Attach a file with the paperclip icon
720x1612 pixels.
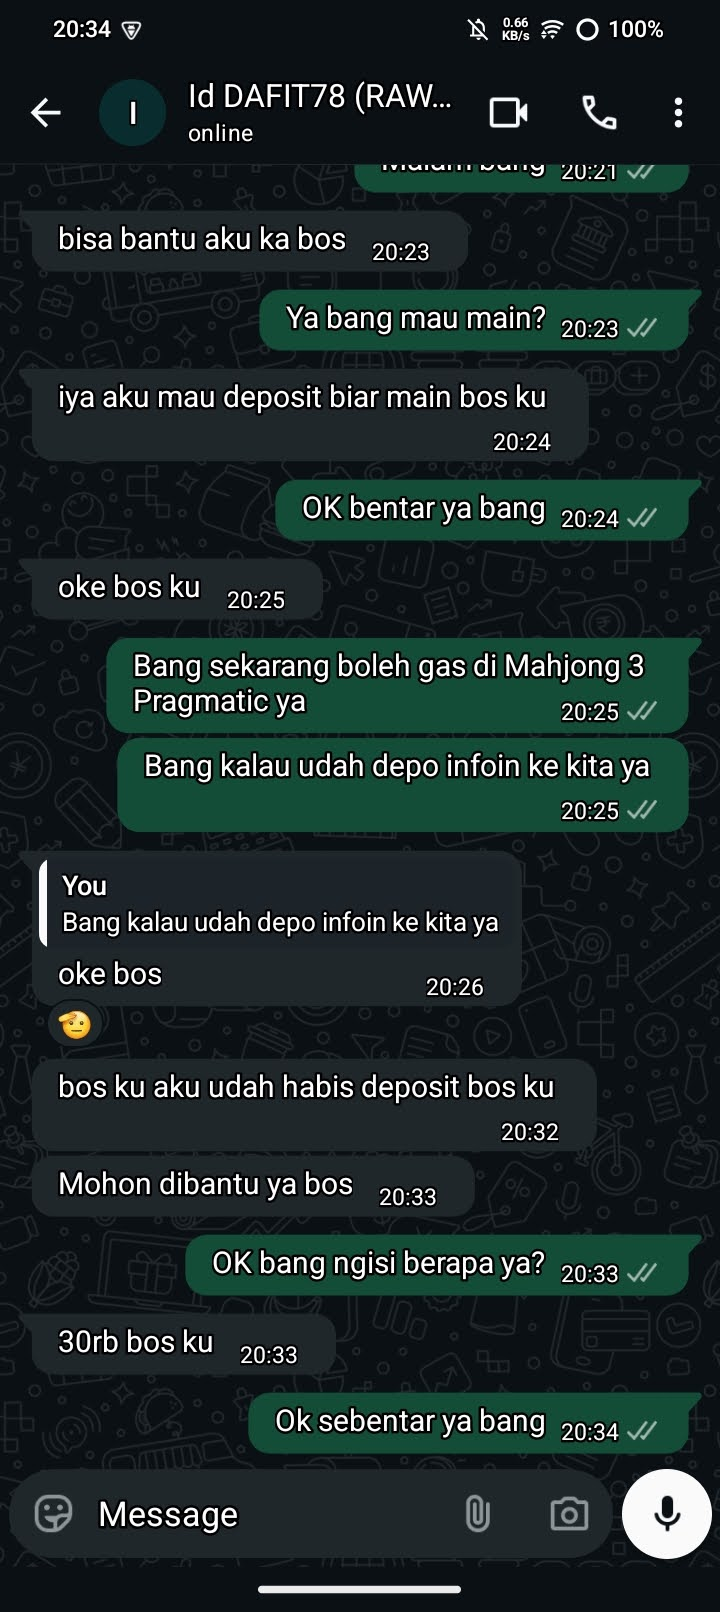tap(477, 1514)
